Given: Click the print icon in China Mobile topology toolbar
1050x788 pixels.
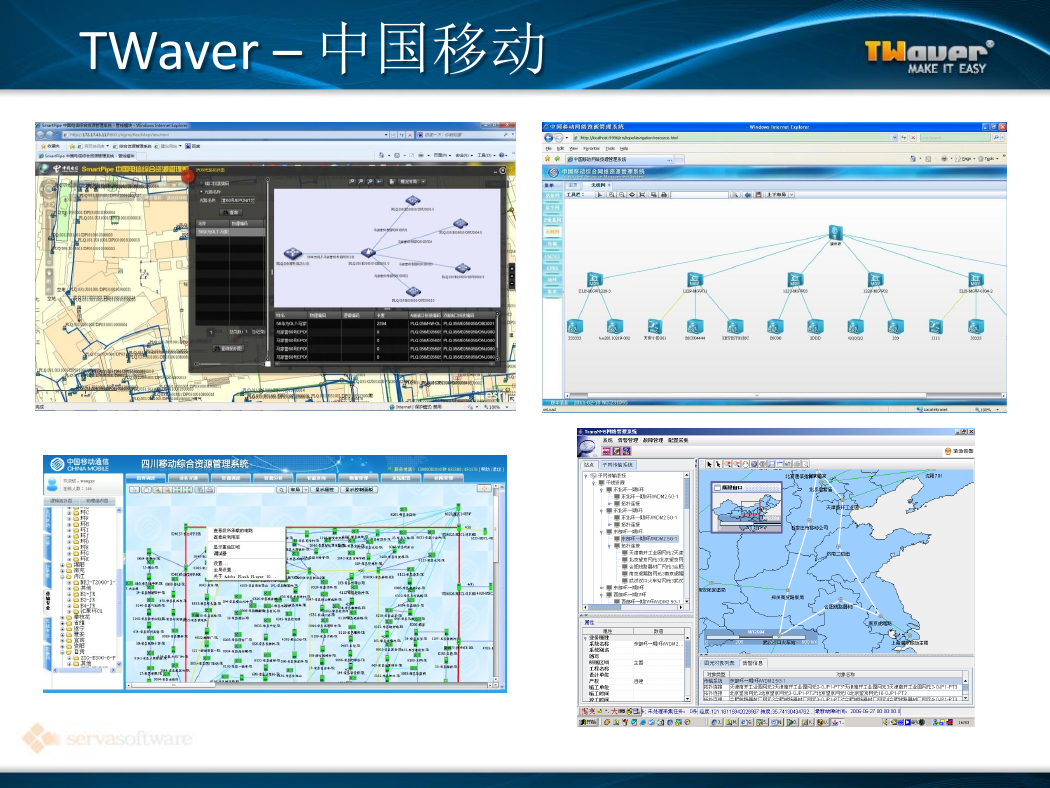Looking at the screenshot, I should (664, 195).
